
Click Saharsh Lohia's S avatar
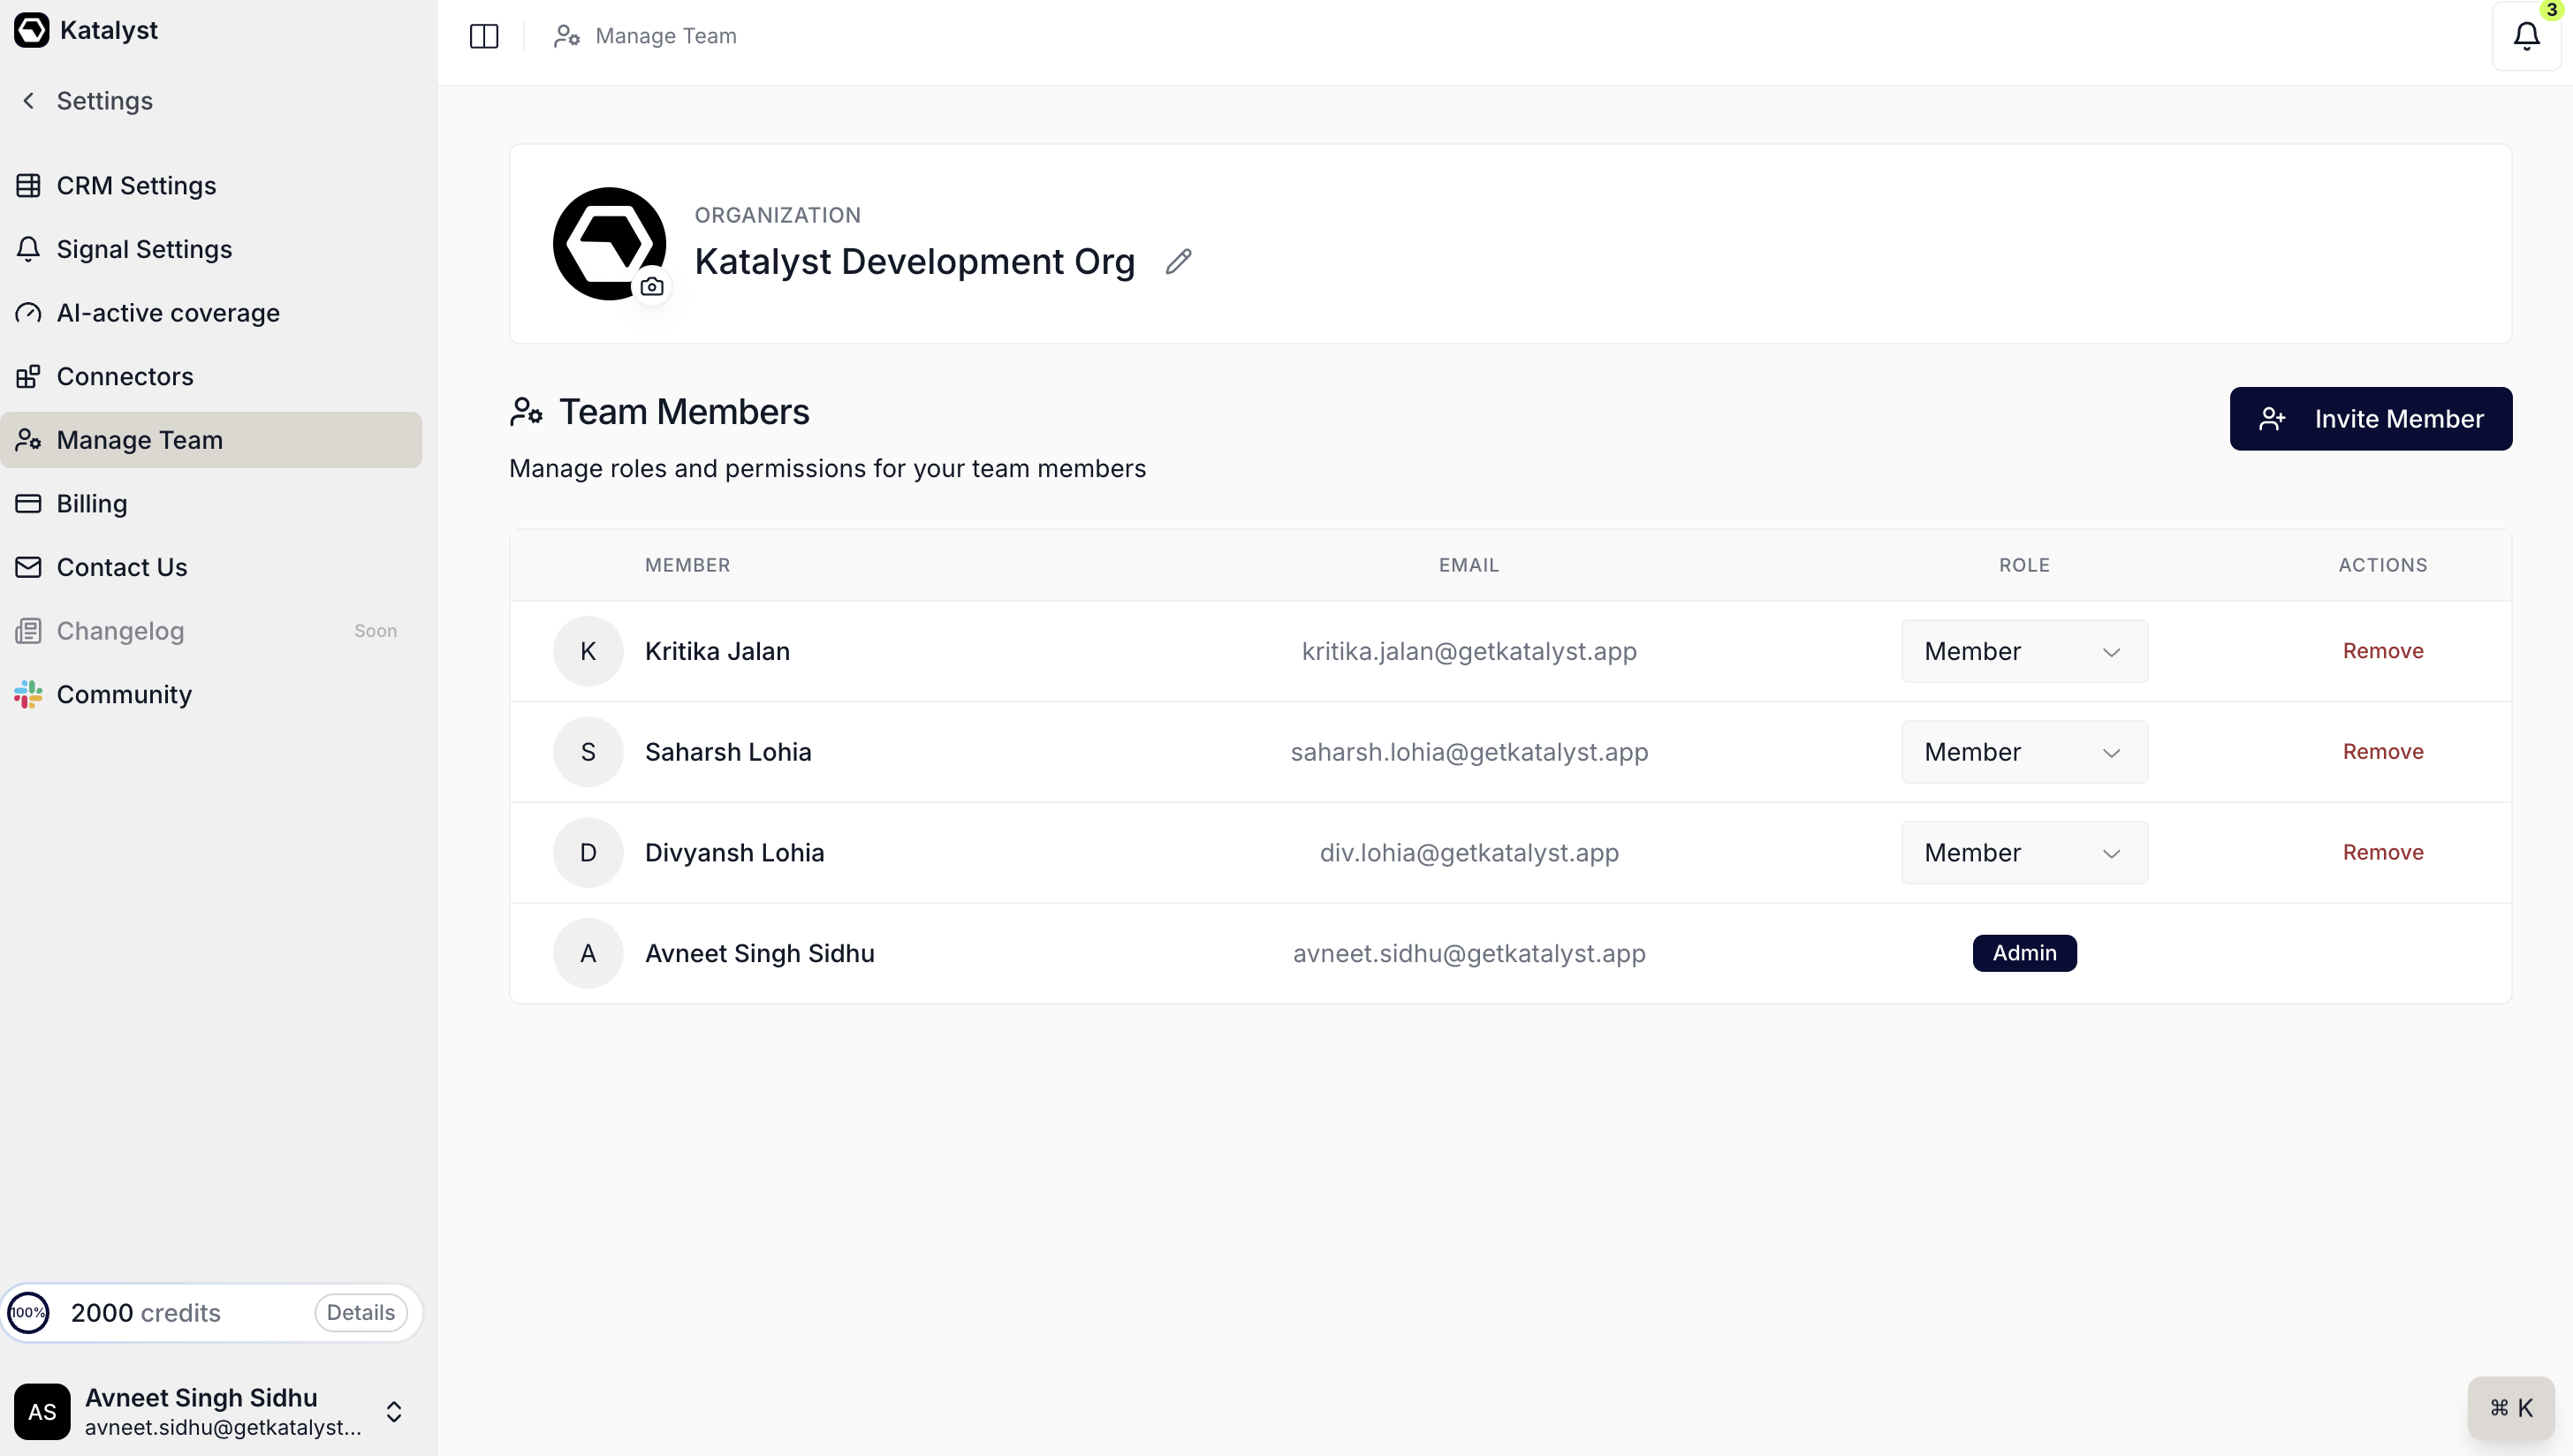(588, 752)
